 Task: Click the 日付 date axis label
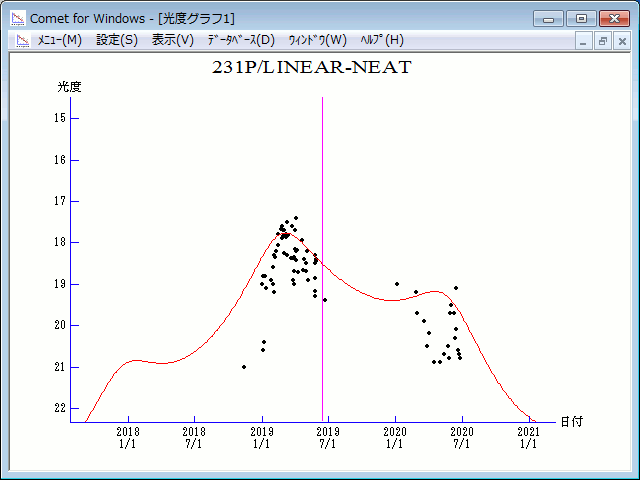[x=571, y=422]
